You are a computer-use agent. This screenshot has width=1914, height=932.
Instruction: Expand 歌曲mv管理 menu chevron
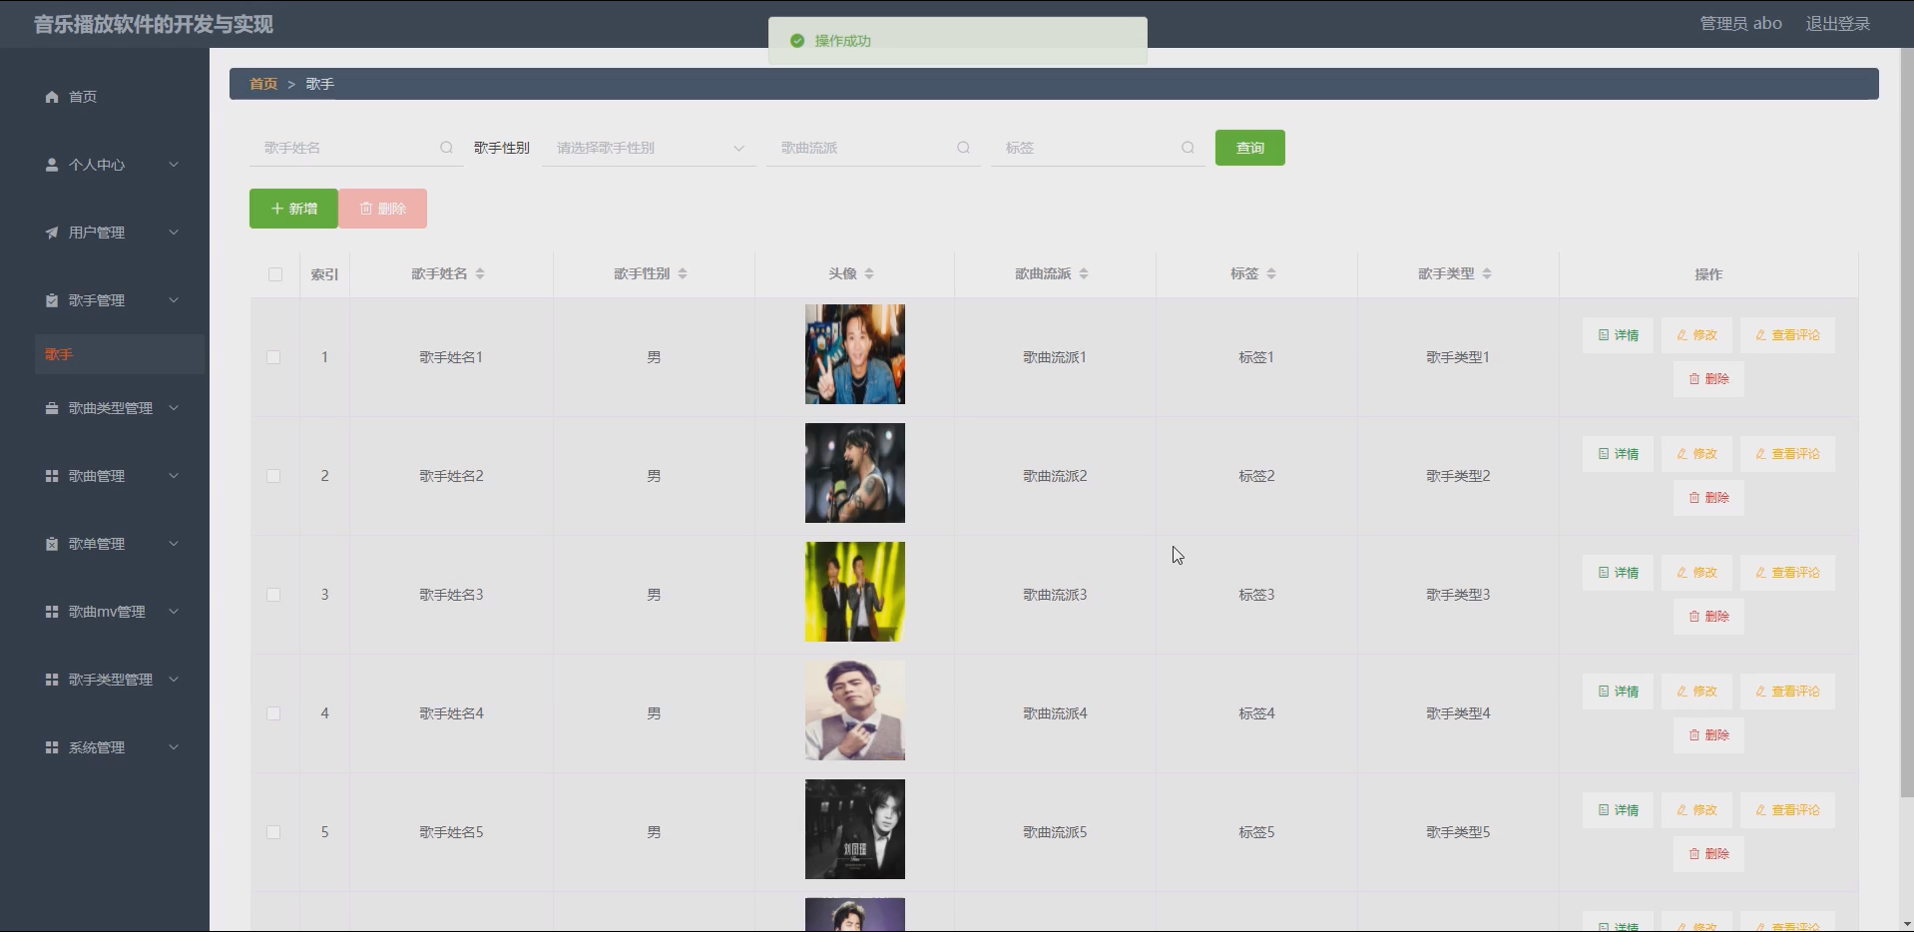tap(173, 612)
